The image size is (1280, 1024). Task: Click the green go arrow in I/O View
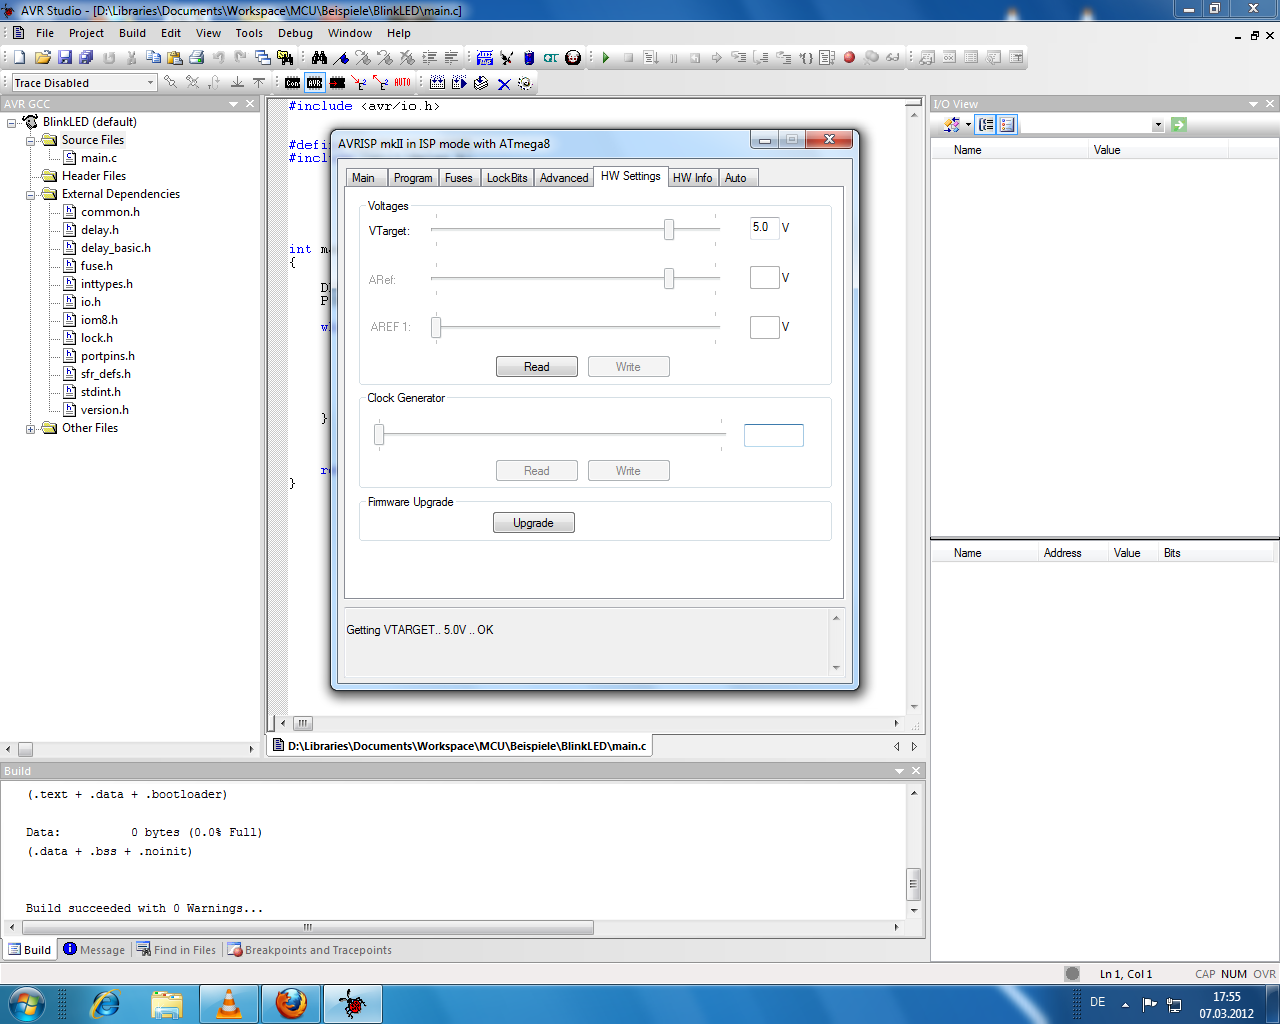1179,125
